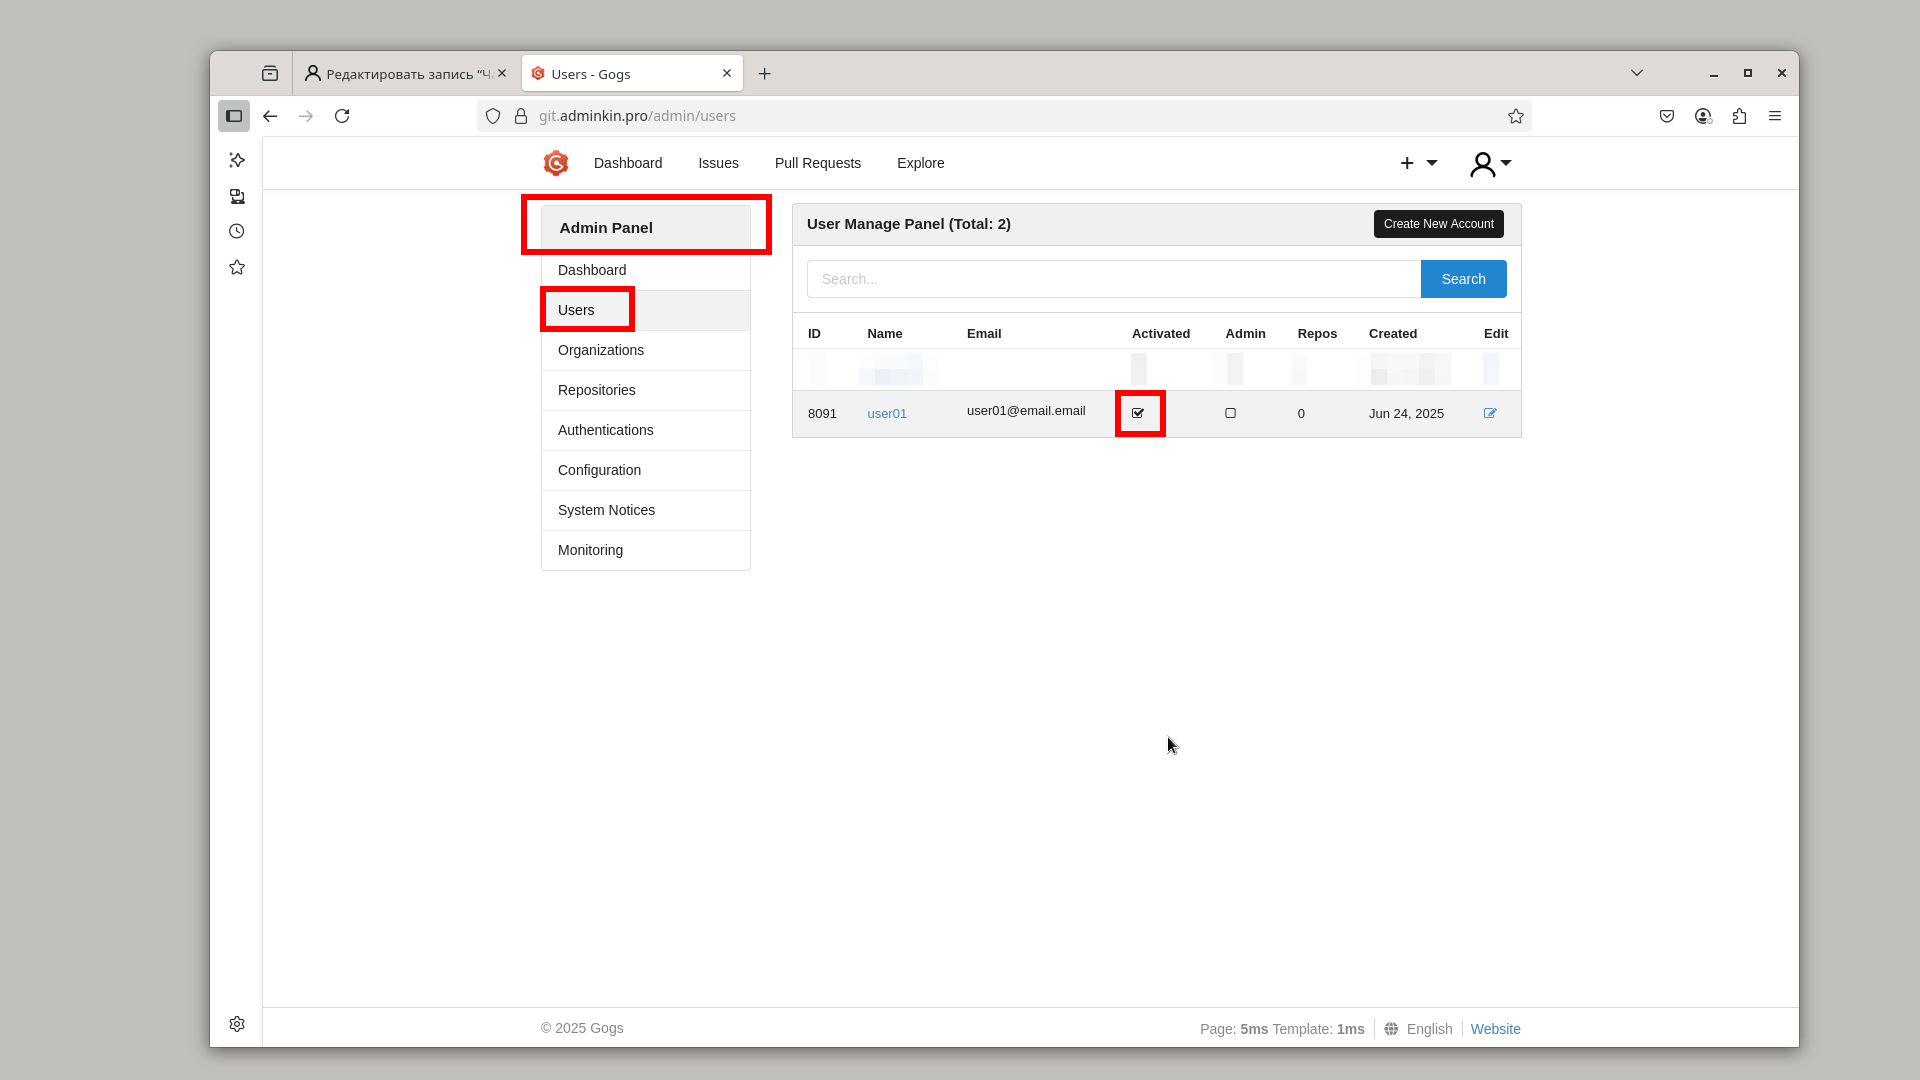Image resolution: width=1920 pixels, height=1080 pixels.
Task: Select Users in Admin Panel sidebar
Action: (x=646, y=310)
